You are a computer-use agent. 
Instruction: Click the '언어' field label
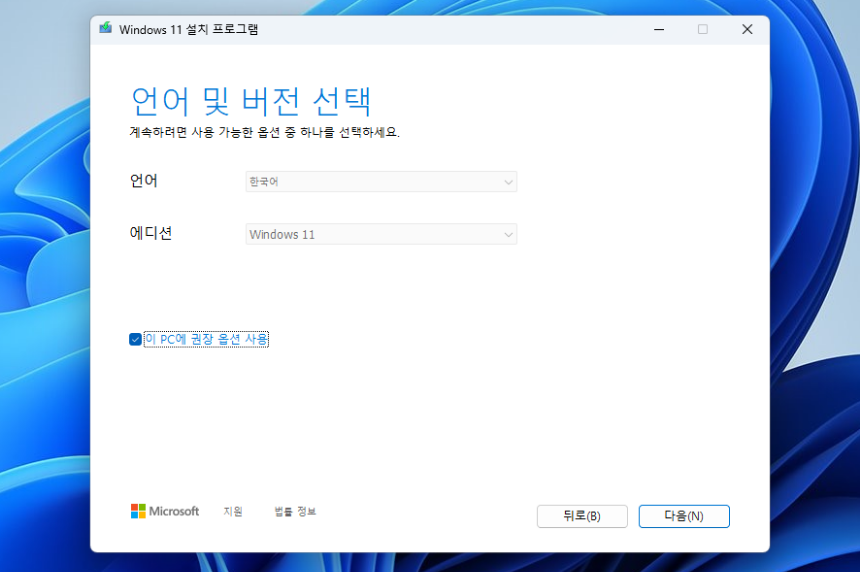click(144, 180)
